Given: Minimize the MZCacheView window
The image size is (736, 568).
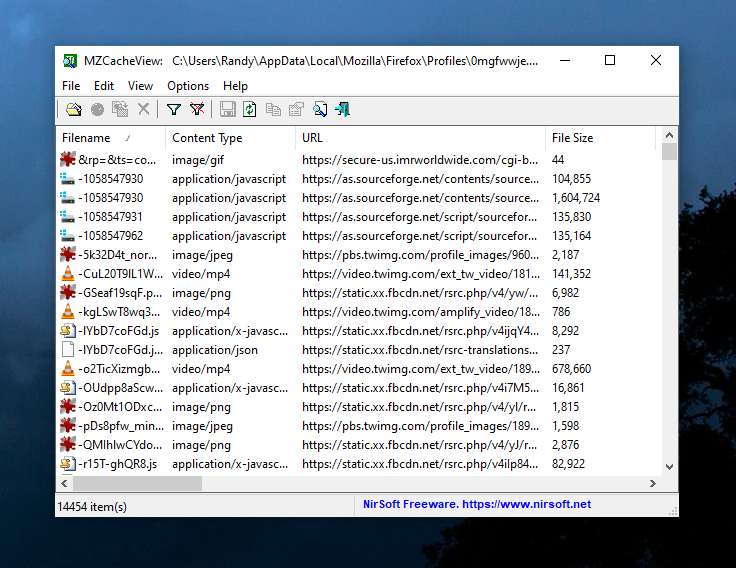Looking at the screenshot, I should (565, 60).
